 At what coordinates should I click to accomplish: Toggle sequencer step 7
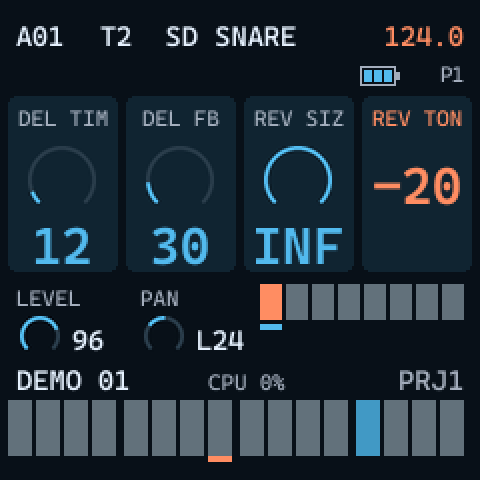coord(192,428)
